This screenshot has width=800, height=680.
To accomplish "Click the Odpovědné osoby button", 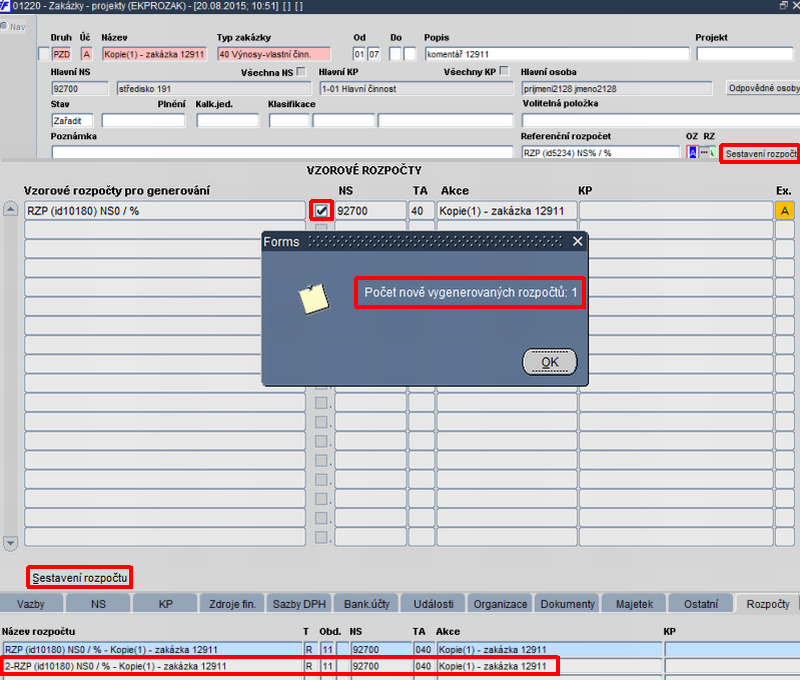I will click(763, 88).
